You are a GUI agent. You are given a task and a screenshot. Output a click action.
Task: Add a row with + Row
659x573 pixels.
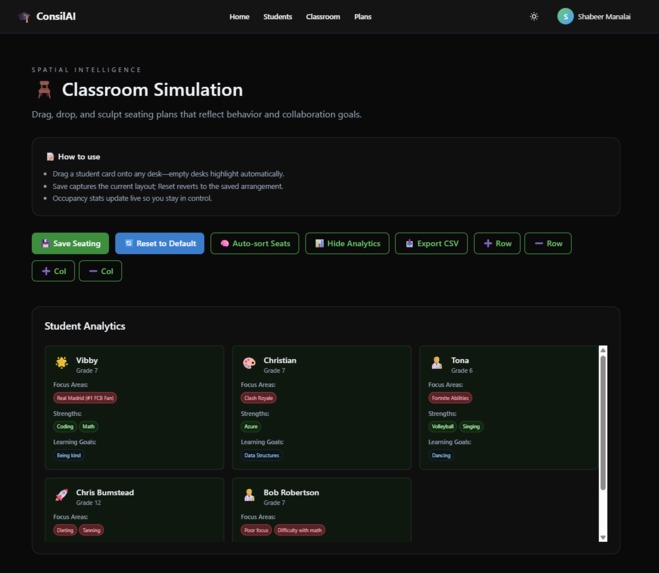coord(497,243)
